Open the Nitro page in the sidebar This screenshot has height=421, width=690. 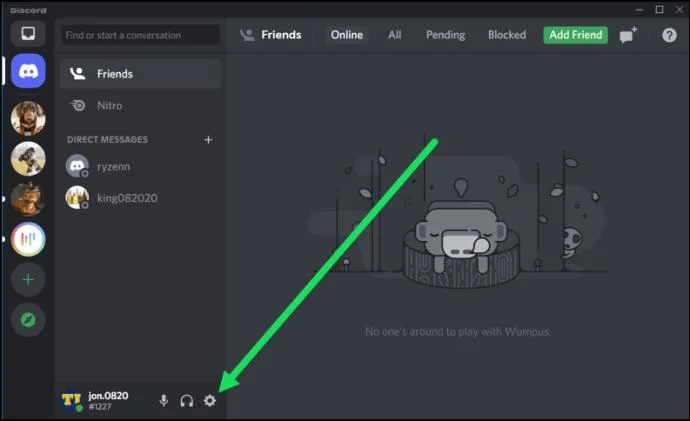tap(140, 106)
